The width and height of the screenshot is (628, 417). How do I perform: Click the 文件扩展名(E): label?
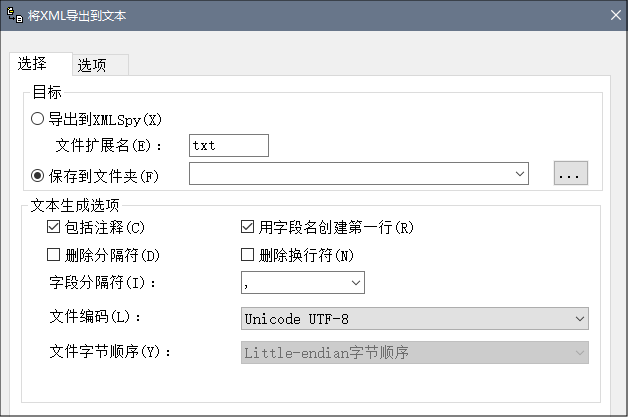click(109, 145)
